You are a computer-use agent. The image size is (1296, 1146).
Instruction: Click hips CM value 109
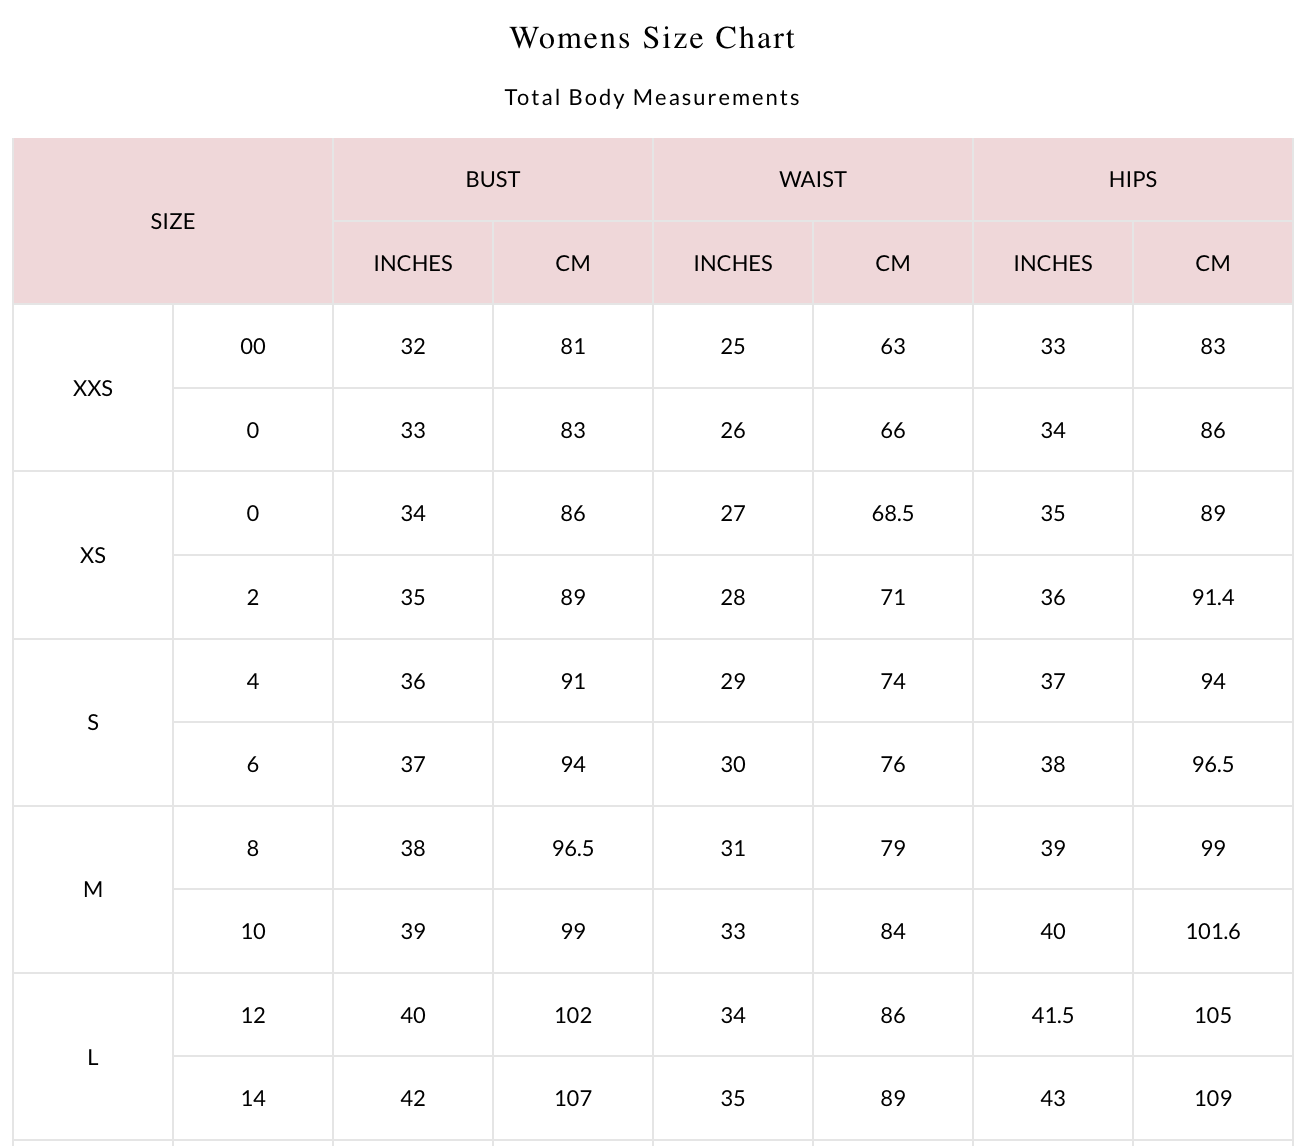pyautogui.click(x=1213, y=1098)
